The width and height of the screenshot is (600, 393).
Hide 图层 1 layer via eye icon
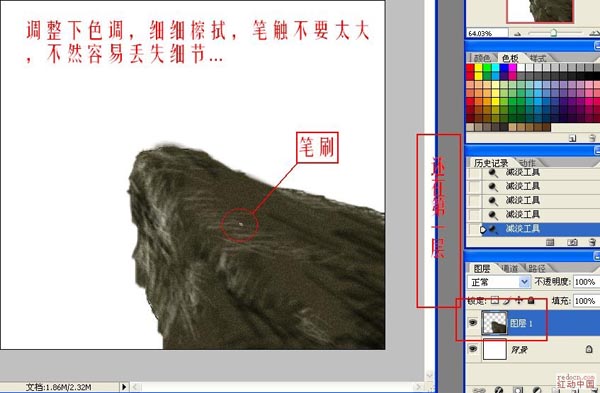(x=473, y=323)
